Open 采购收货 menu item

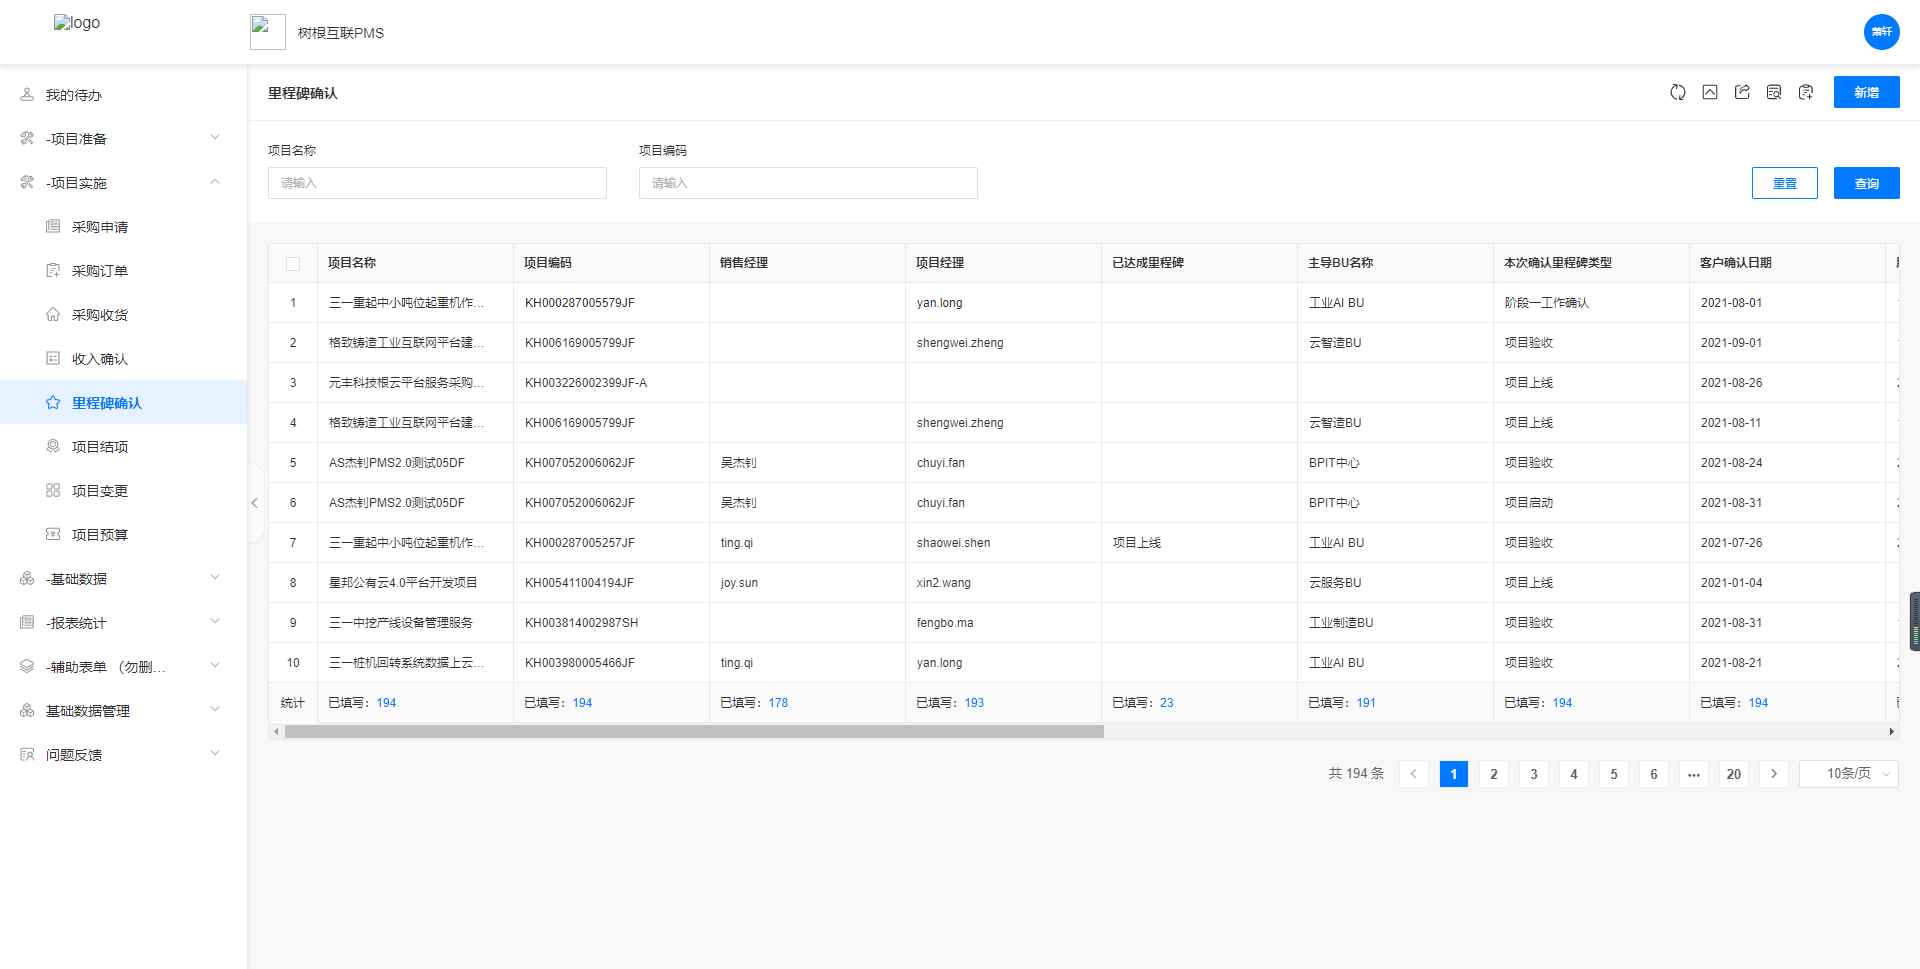124,315
